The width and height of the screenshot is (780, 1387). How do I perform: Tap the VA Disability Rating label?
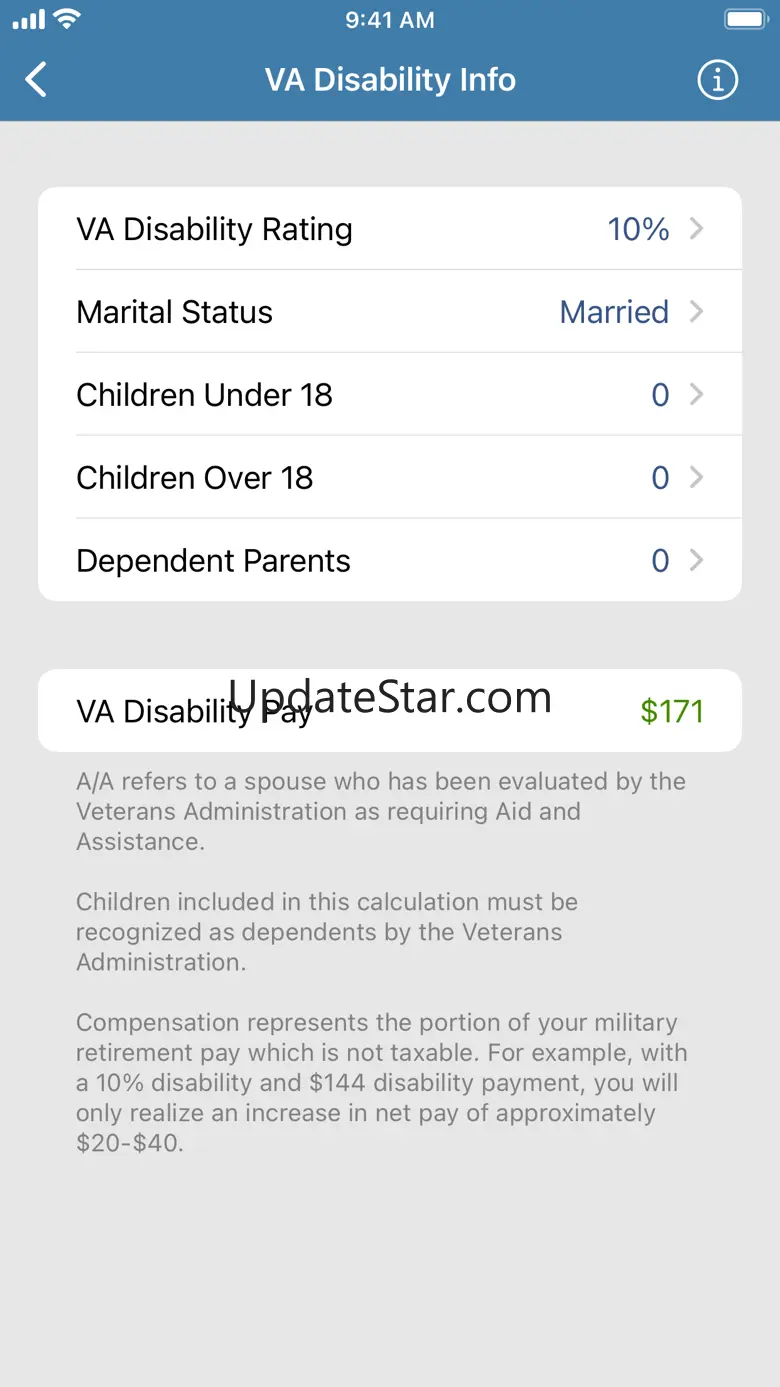click(x=214, y=229)
